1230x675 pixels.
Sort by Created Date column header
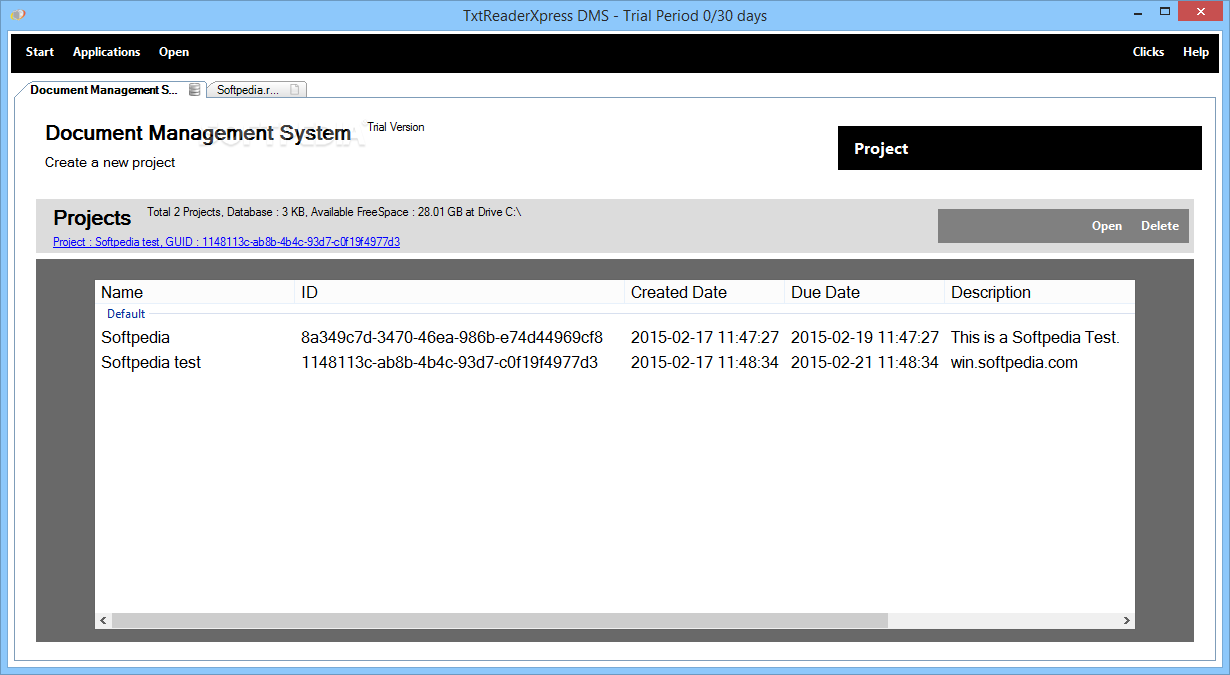point(705,292)
